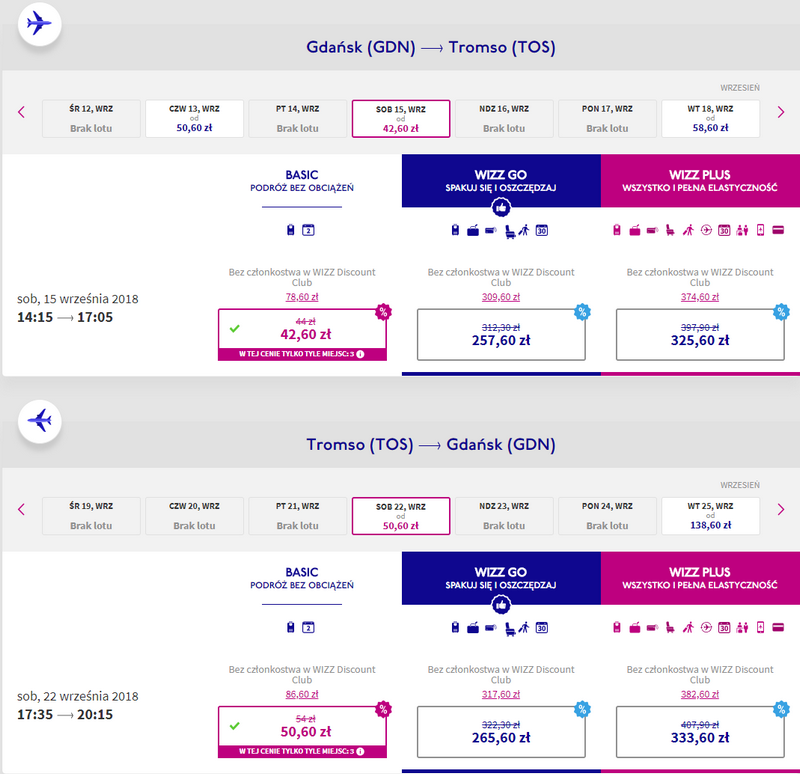Image resolution: width=800 pixels, height=774 pixels.
Task: Click the non-member price 317,60 zł link
Action: pos(501,694)
